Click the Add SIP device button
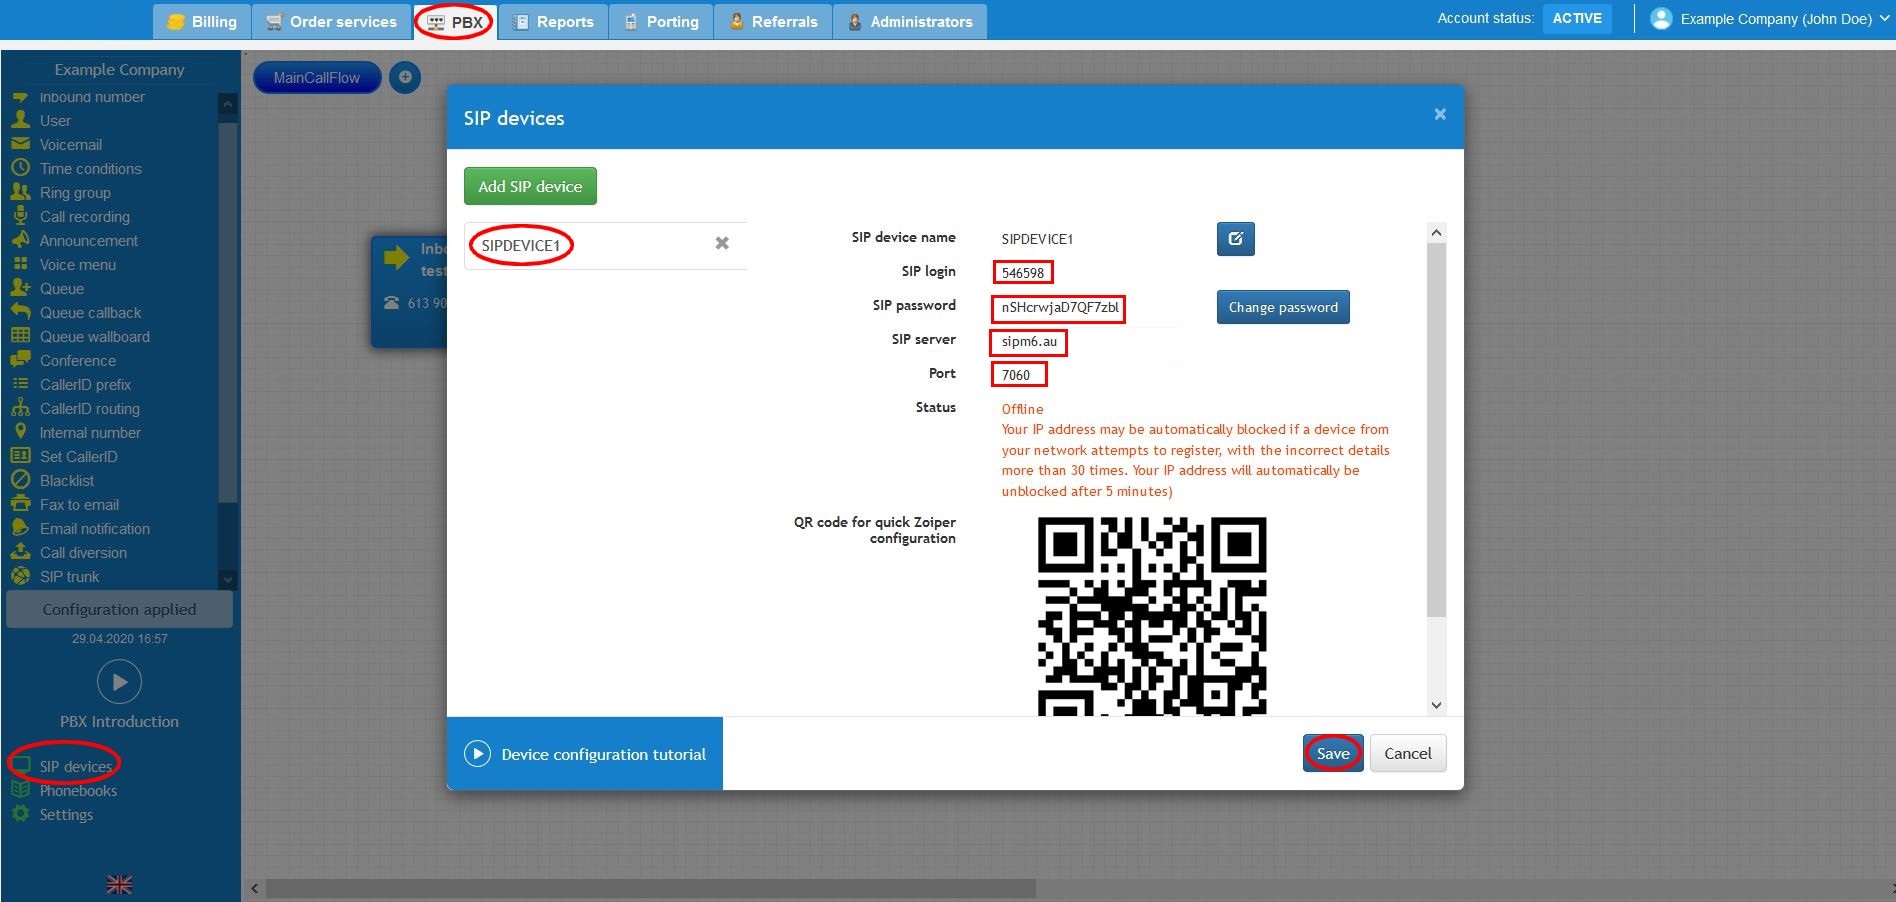This screenshot has width=1896, height=902. 530,186
